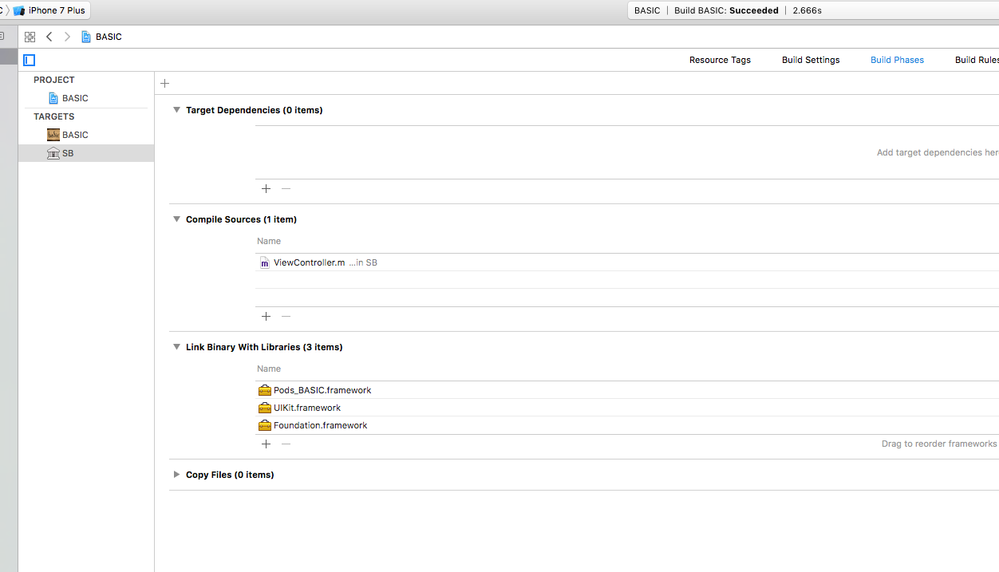The width and height of the screenshot is (999, 572).
Task: Add a compile source with plus button
Action: (x=266, y=316)
